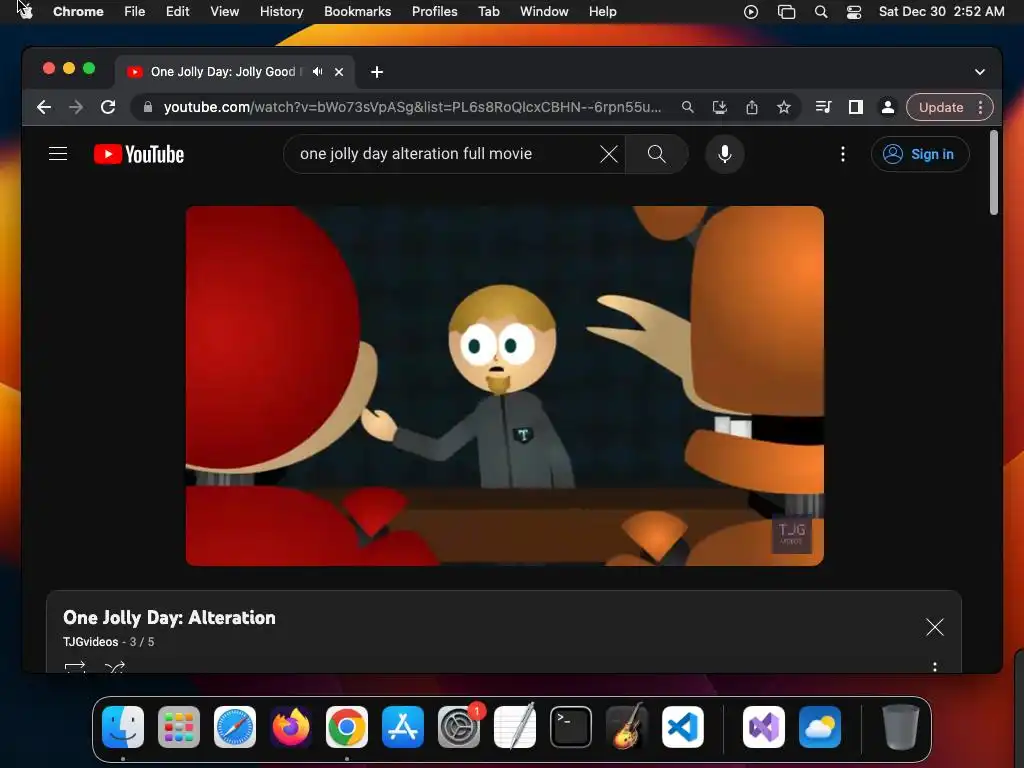Open the Window menu

click(x=544, y=12)
